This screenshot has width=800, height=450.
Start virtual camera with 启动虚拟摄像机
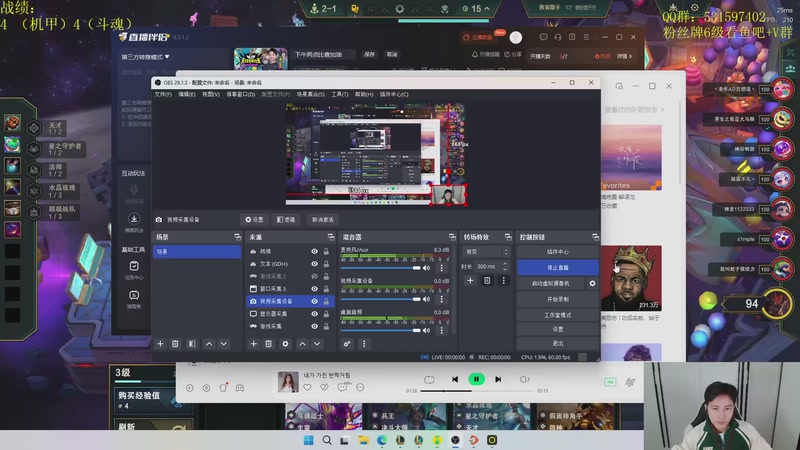coord(551,283)
